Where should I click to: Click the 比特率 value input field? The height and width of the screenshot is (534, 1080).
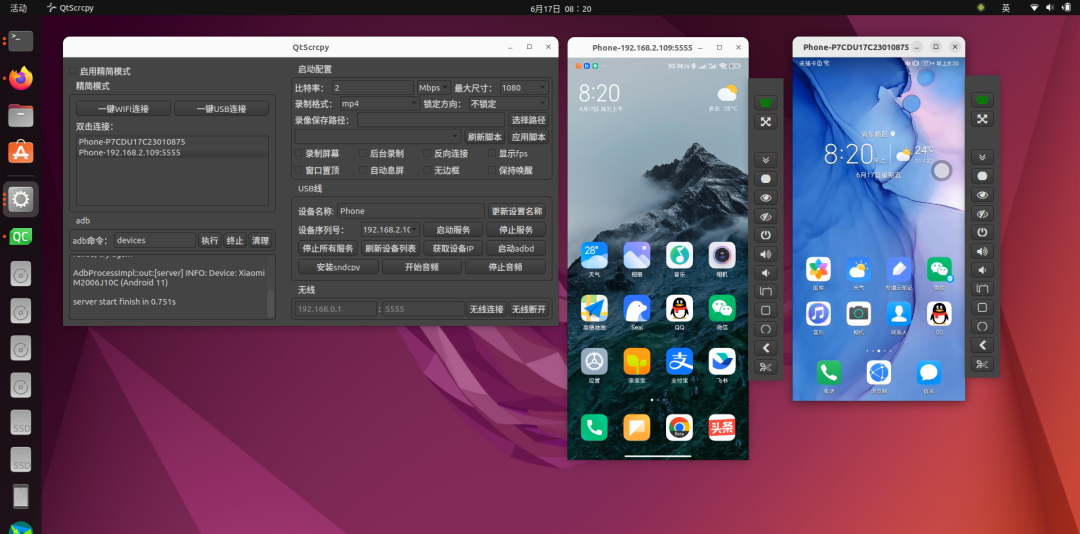pos(373,88)
